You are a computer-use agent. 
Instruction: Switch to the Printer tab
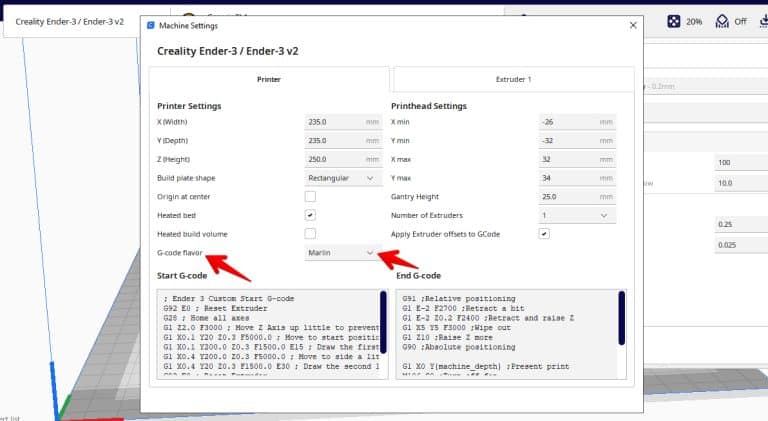tap(269, 79)
